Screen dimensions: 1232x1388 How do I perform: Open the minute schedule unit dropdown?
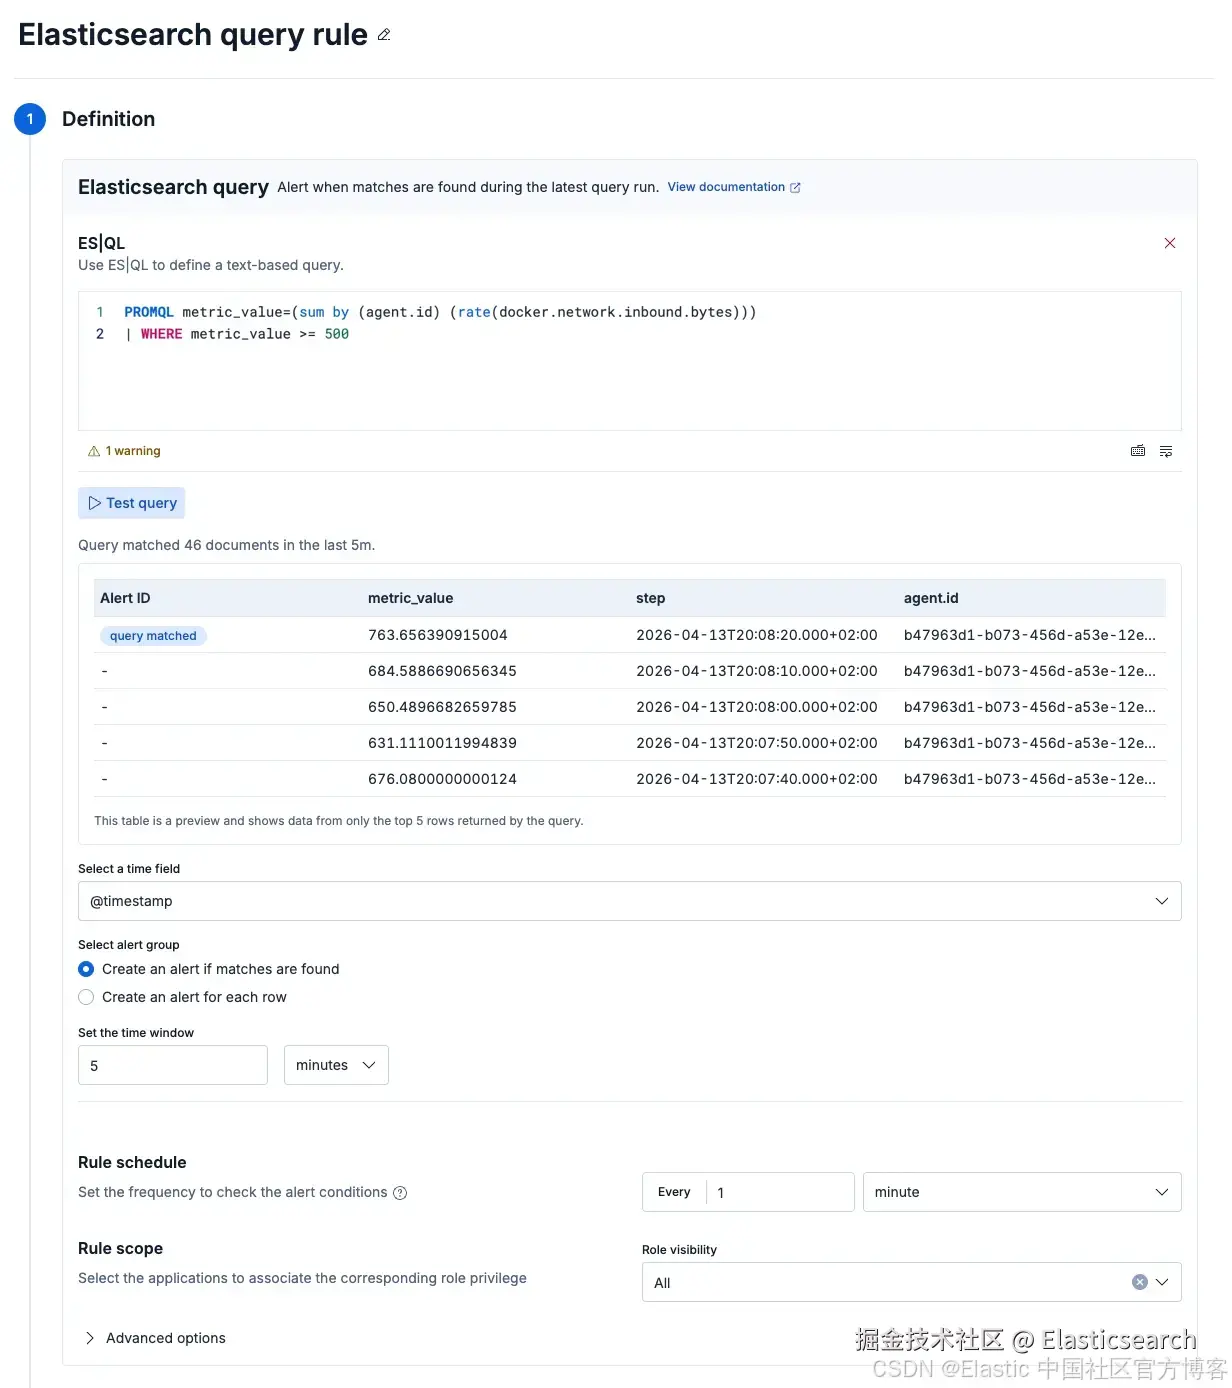click(1022, 1192)
